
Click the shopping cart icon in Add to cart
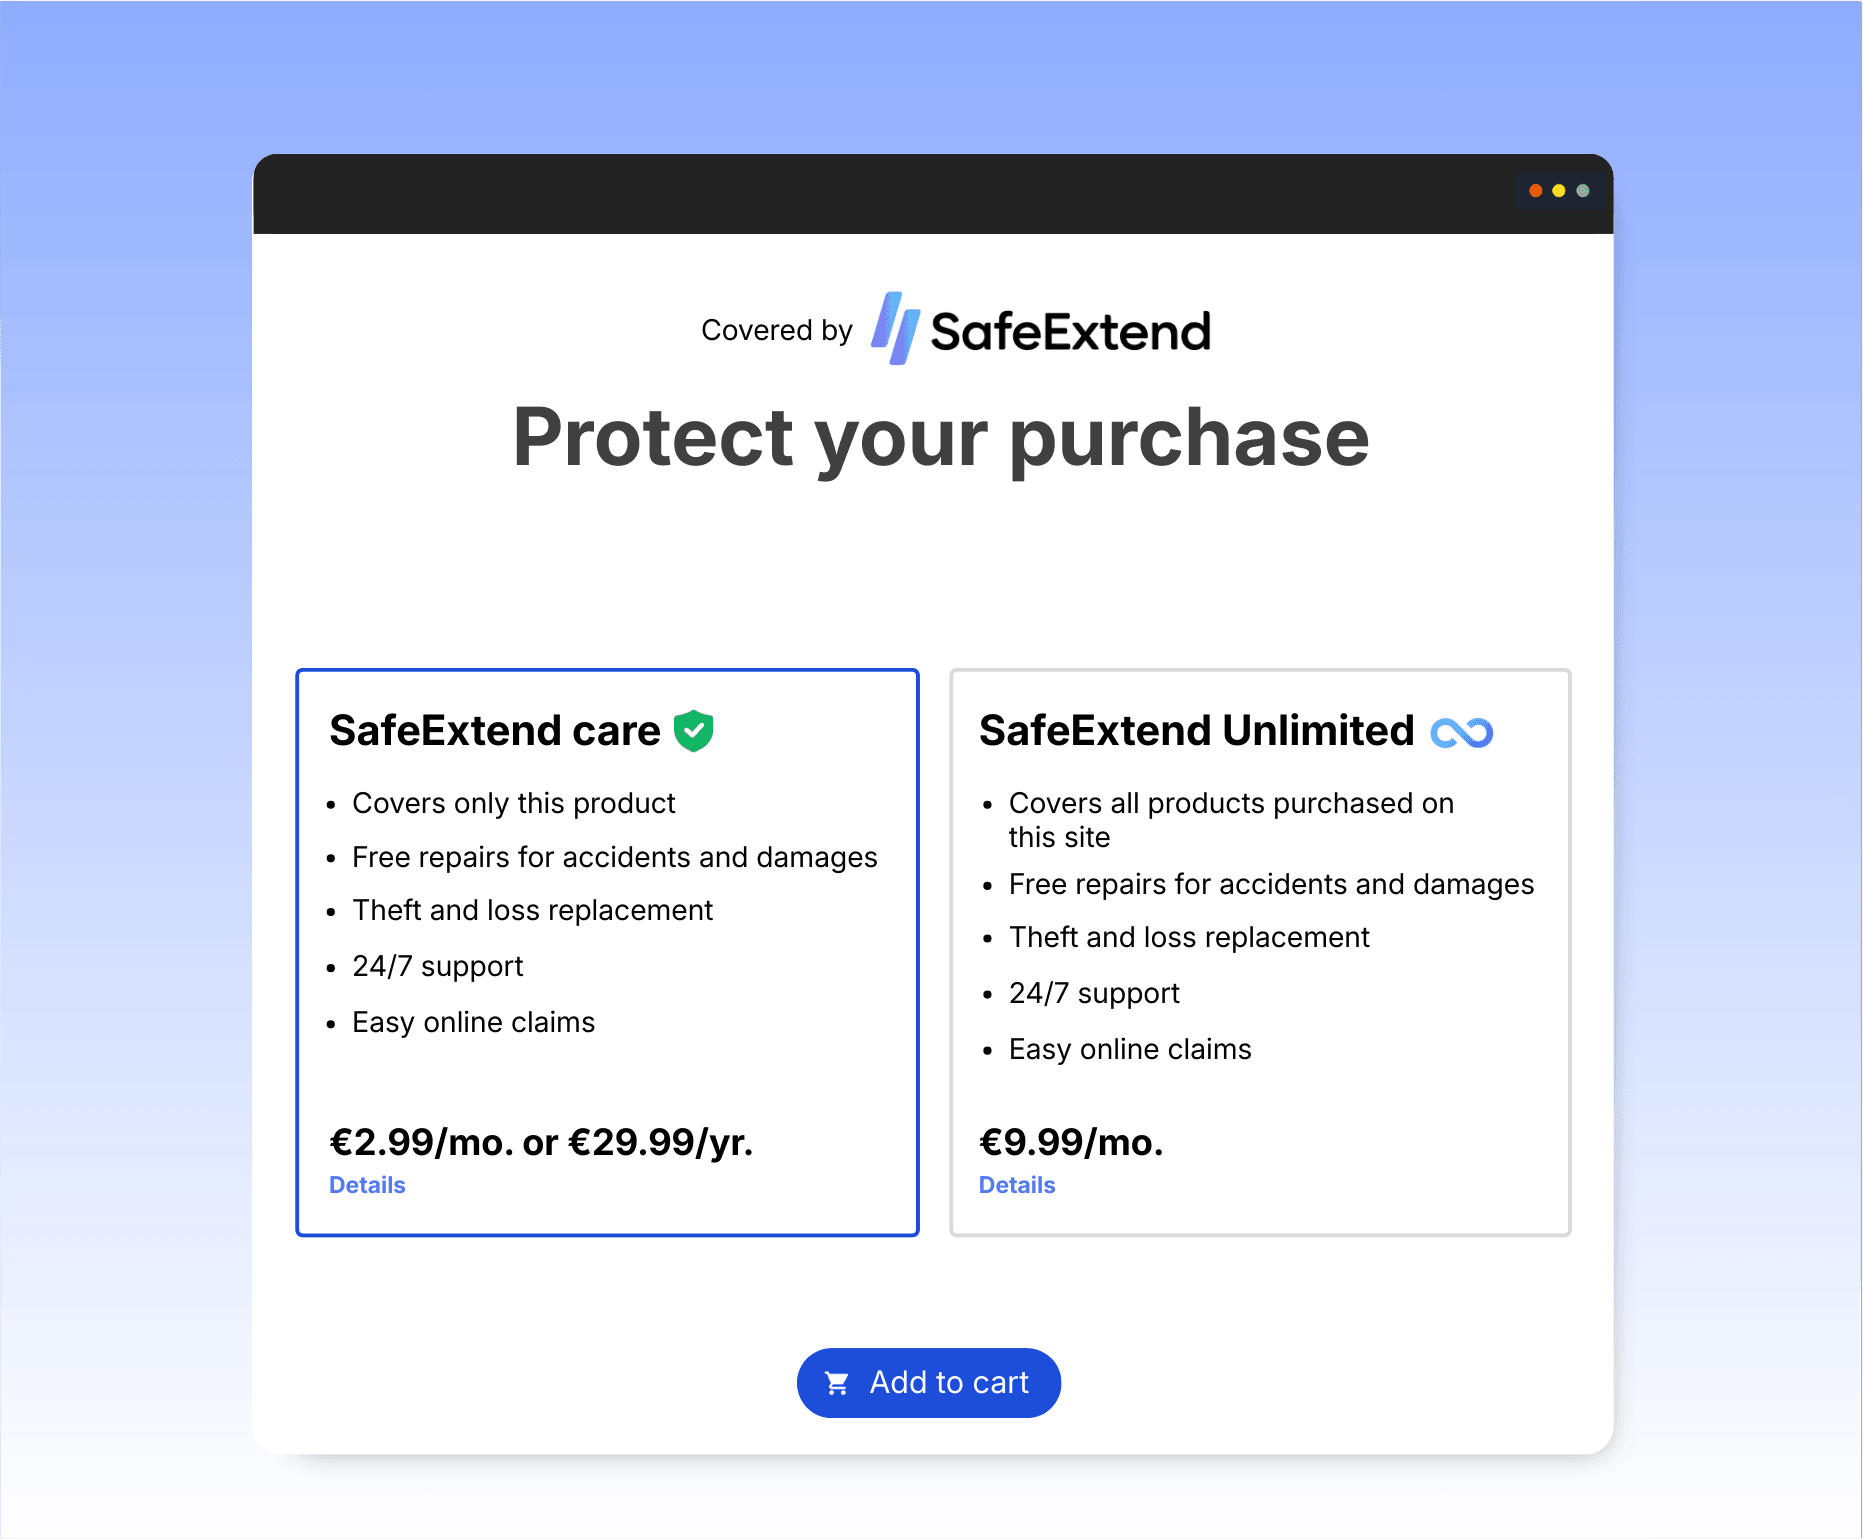click(x=837, y=1382)
